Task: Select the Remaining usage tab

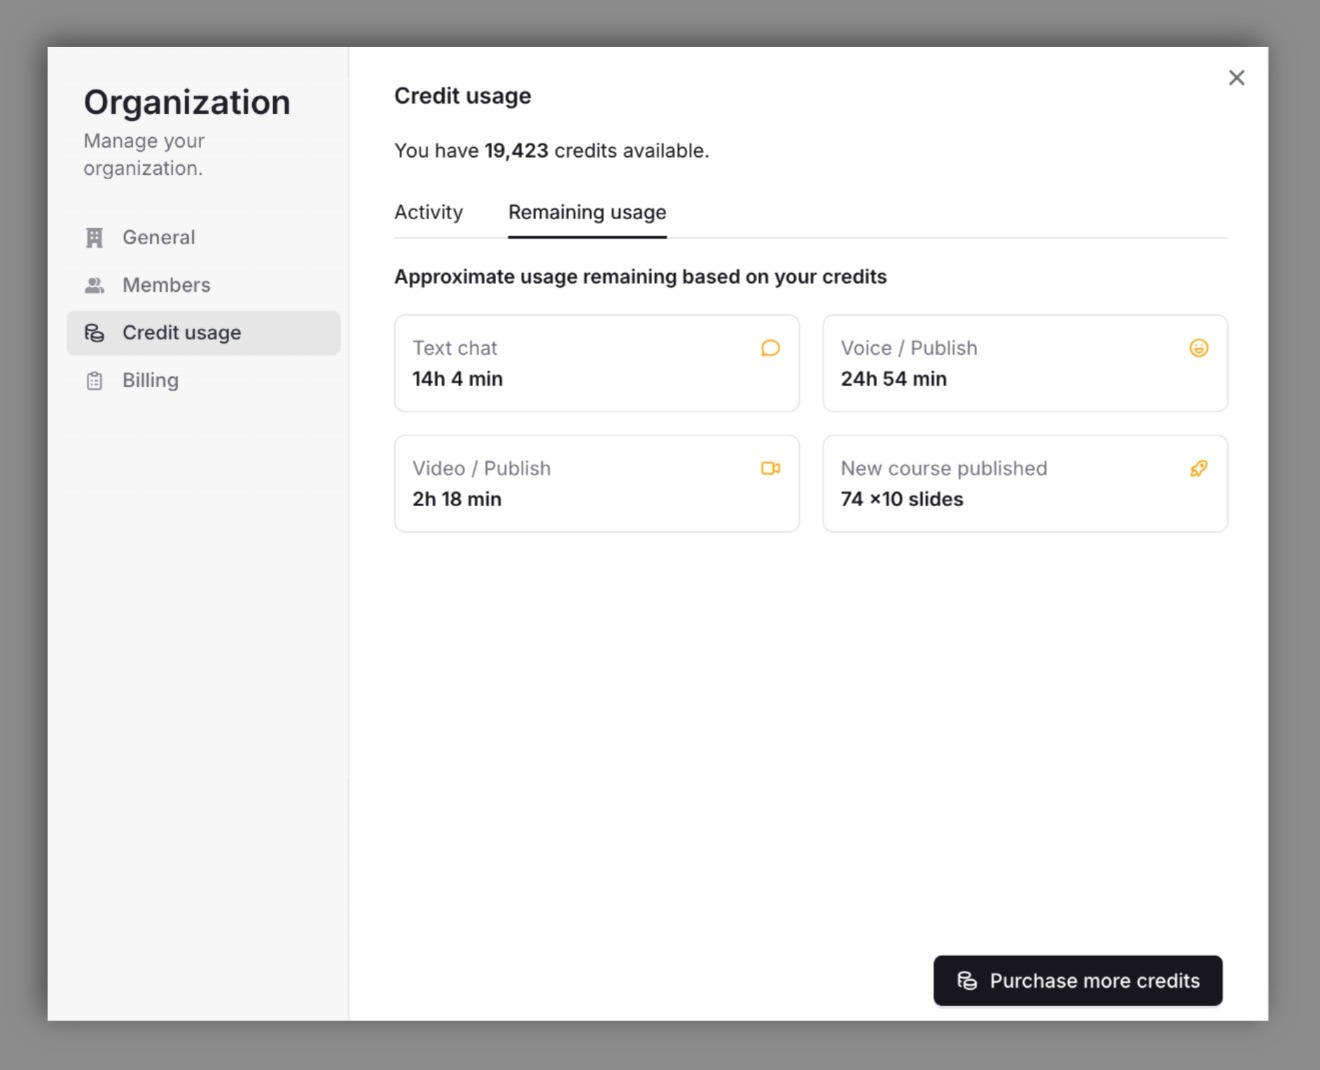Action: point(587,212)
